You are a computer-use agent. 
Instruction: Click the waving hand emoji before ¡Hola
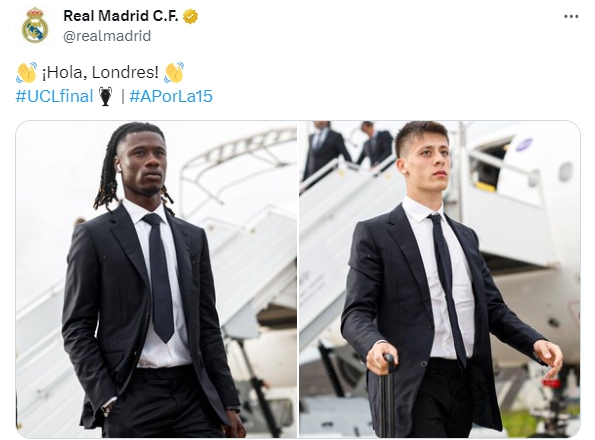27,72
